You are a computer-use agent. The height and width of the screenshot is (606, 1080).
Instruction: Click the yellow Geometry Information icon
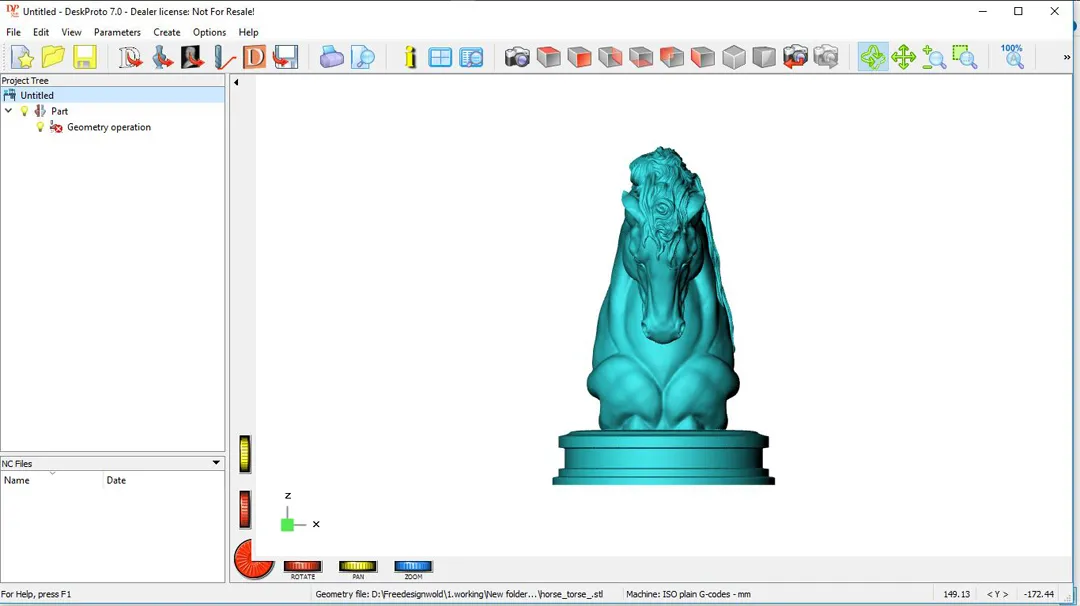[410, 57]
